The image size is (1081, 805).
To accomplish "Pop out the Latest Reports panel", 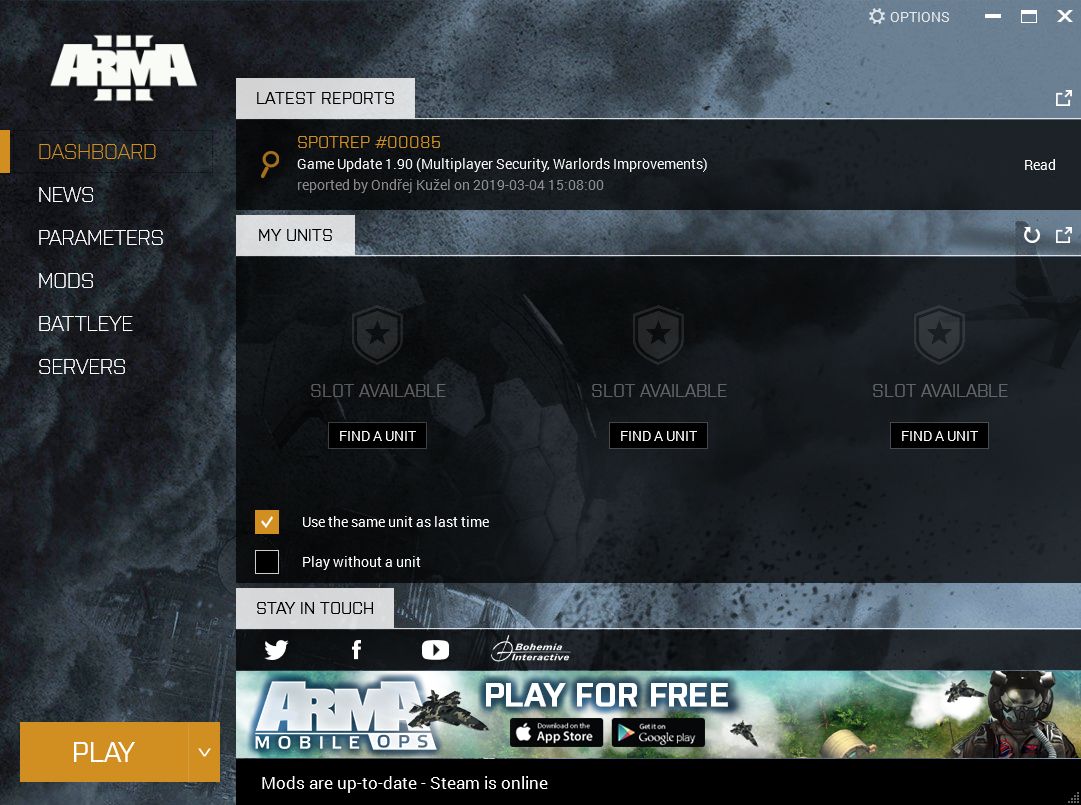I will (x=1064, y=98).
